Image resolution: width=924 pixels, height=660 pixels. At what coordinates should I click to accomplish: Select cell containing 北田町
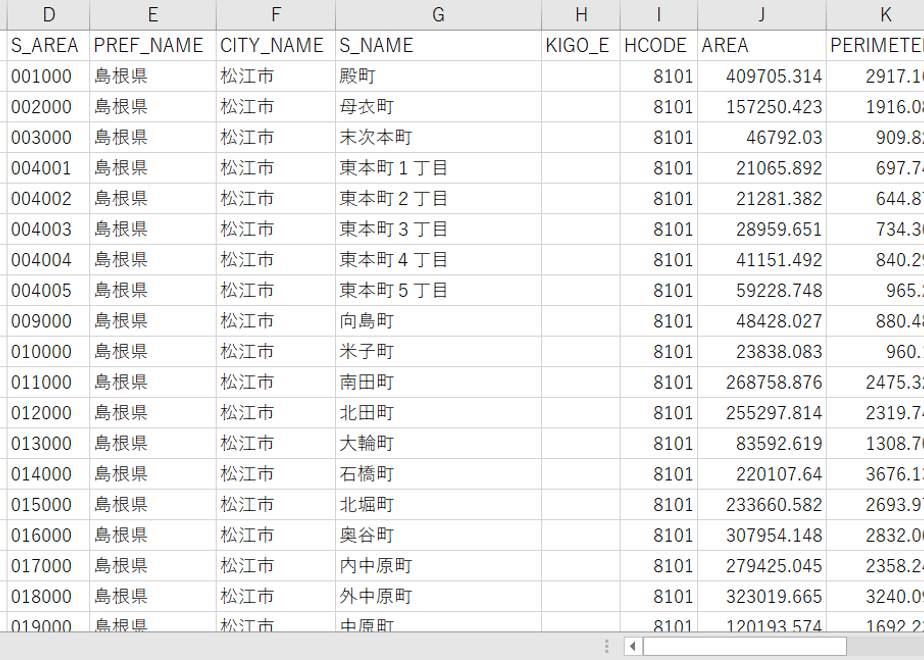[x=438, y=413]
